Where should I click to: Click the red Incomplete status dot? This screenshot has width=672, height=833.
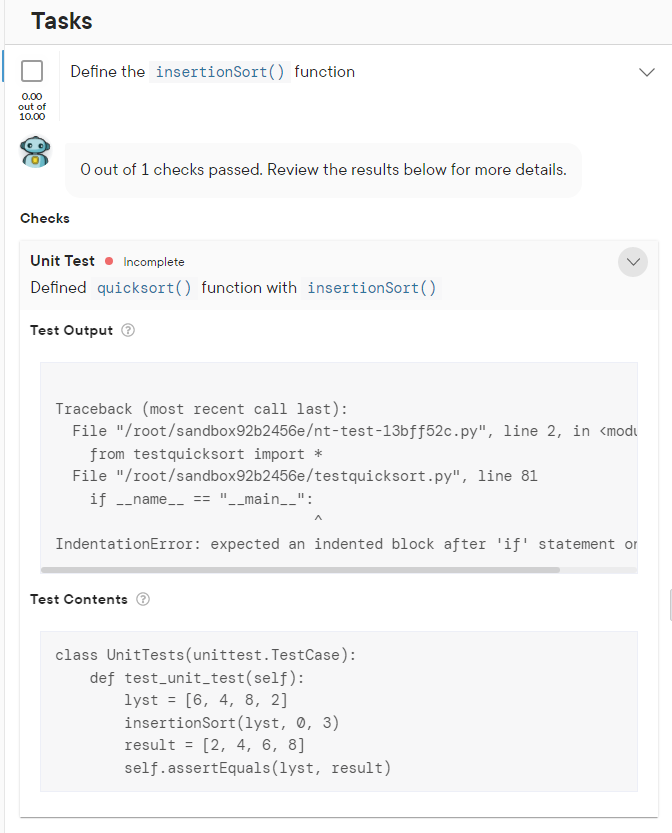[x=109, y=261]
